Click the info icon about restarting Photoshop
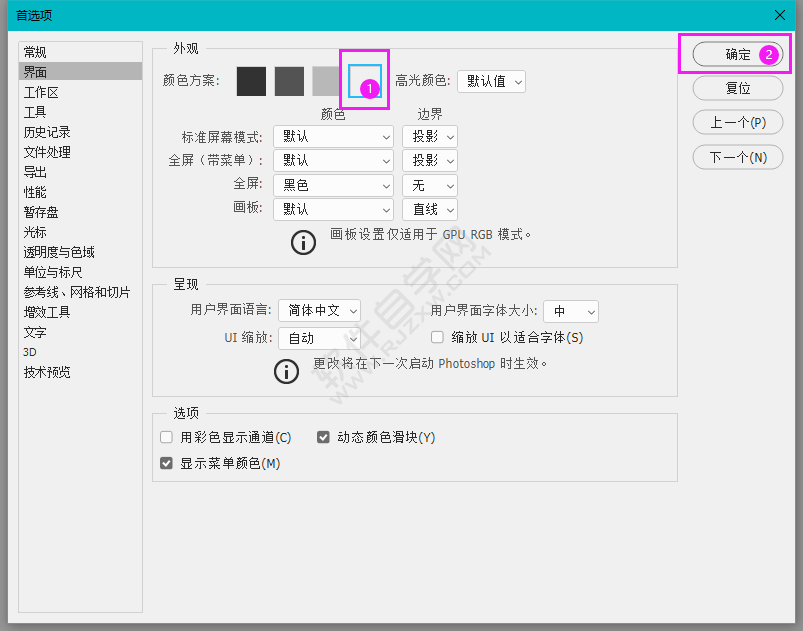The image size is (803, 631). click(x=286, y=371)
